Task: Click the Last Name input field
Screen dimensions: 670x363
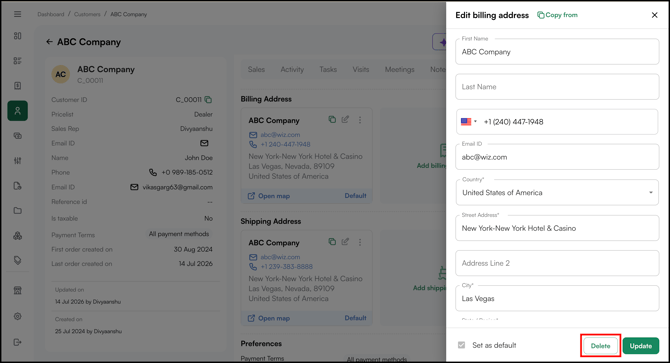Action: point(557,87)
